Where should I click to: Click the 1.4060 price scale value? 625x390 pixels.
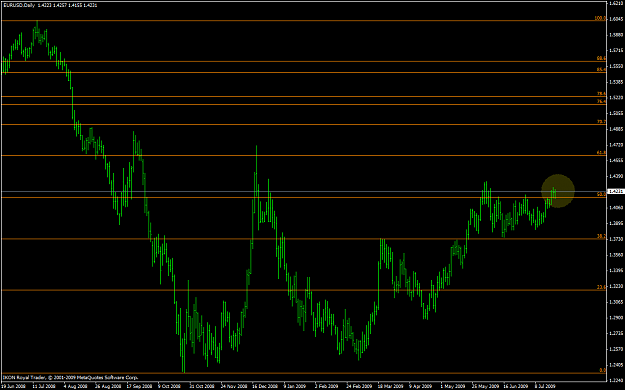[616, 207]
